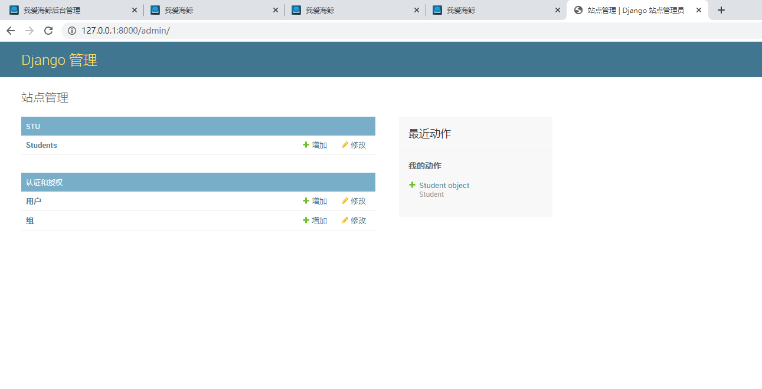The height and width of the screenshot is (389, 762).
Task: Close the 我爱海鲸后台管理 tab
Action: (135, 10)
